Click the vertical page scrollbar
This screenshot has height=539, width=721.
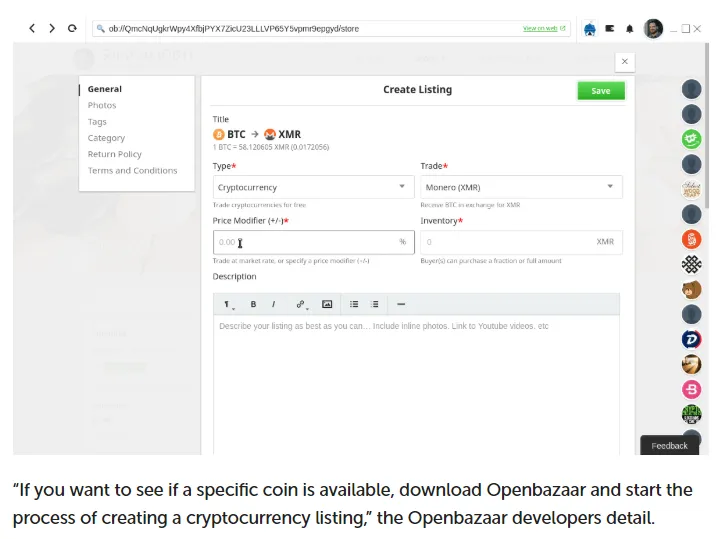[x=706, y=124]
